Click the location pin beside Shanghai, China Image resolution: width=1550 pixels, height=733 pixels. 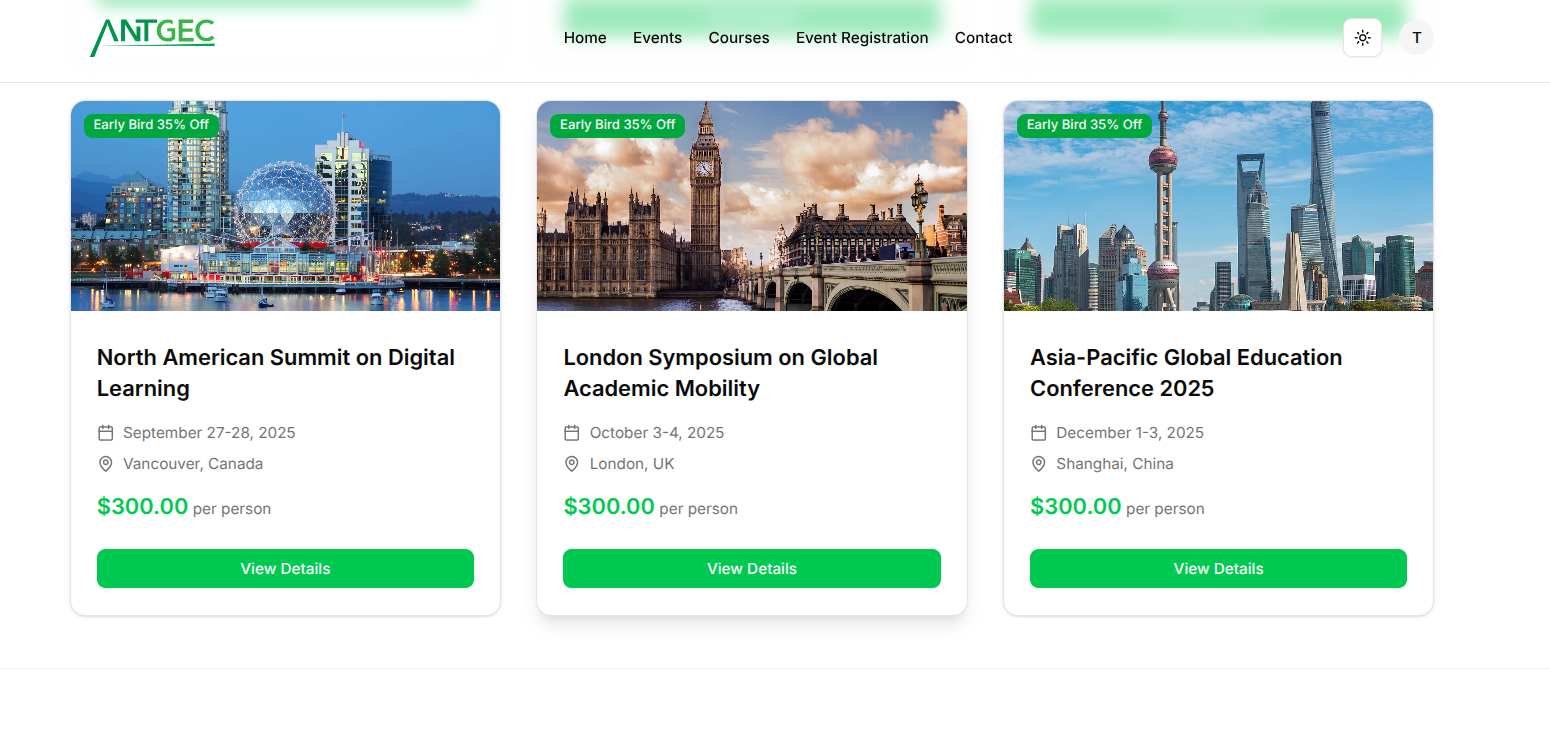point(1037,463)
